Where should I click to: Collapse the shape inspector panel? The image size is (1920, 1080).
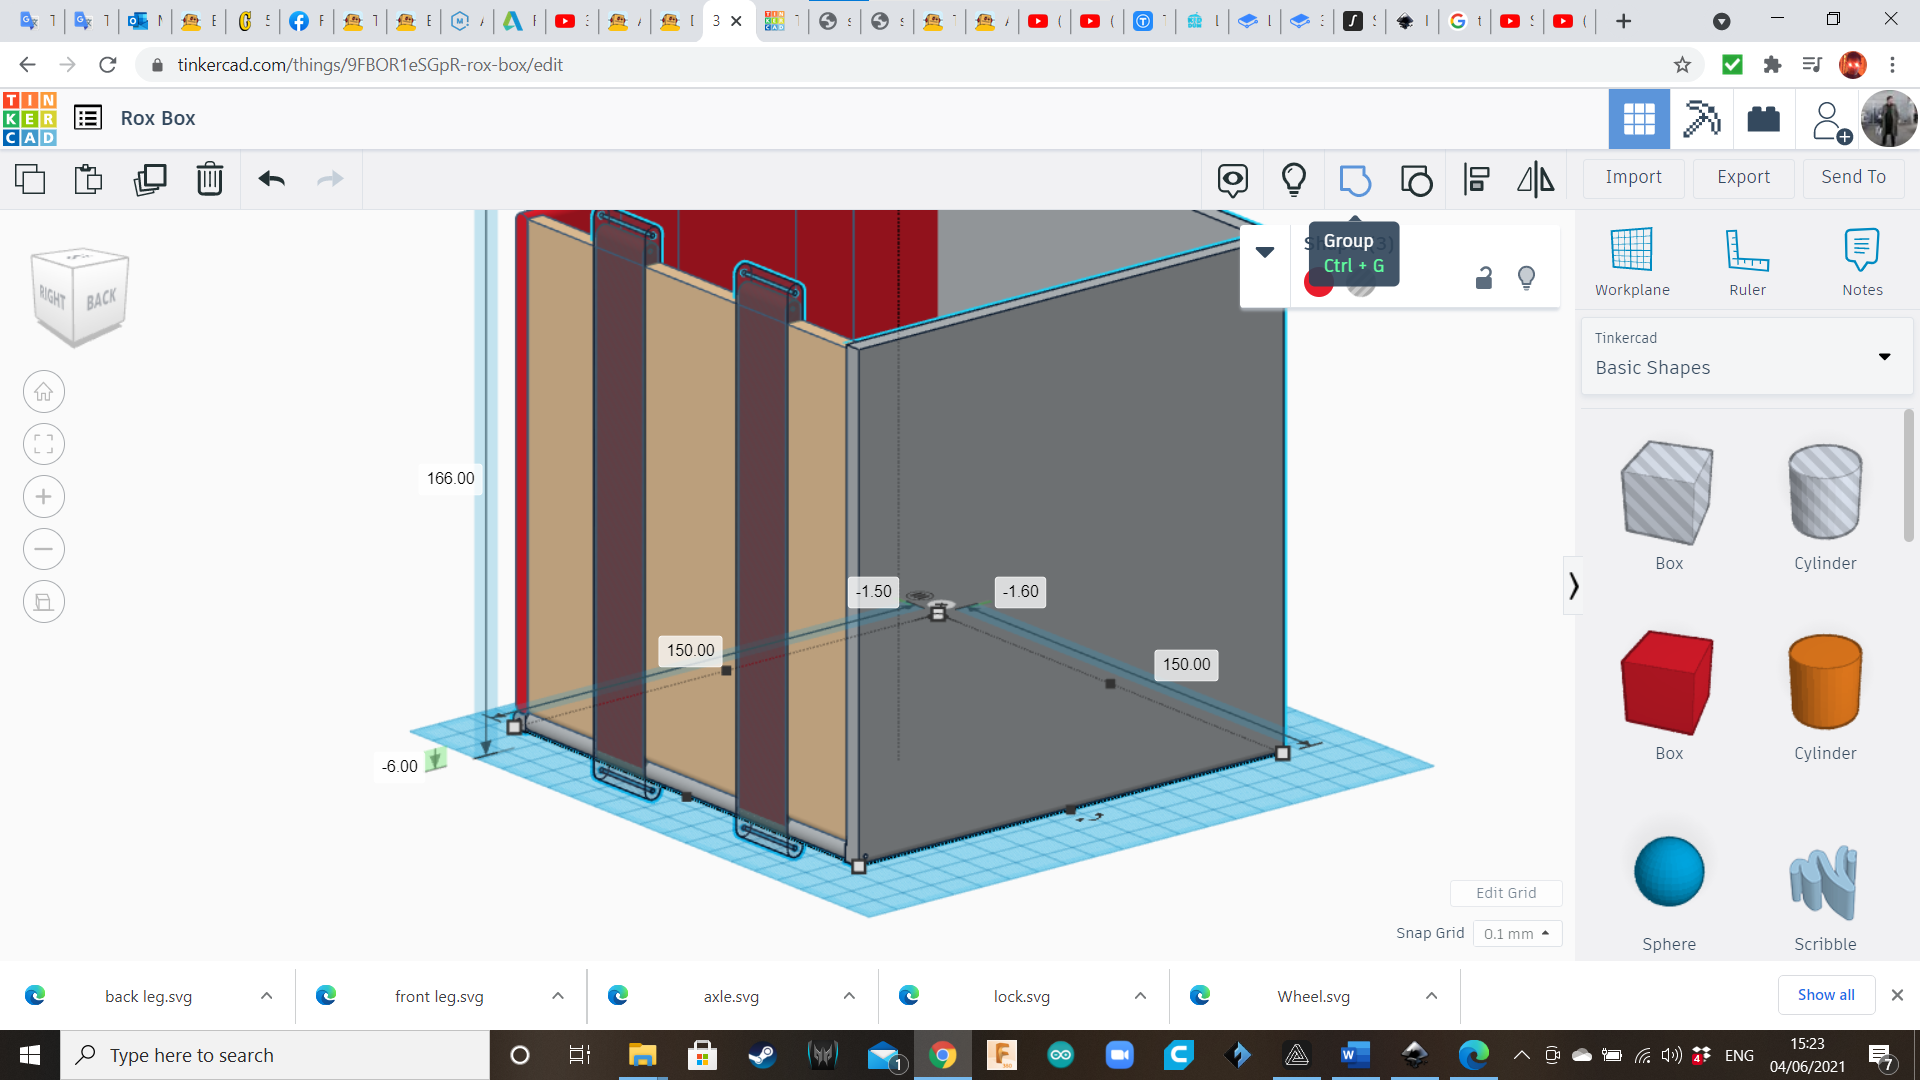pyautogui.click(x=1265, y=252)
